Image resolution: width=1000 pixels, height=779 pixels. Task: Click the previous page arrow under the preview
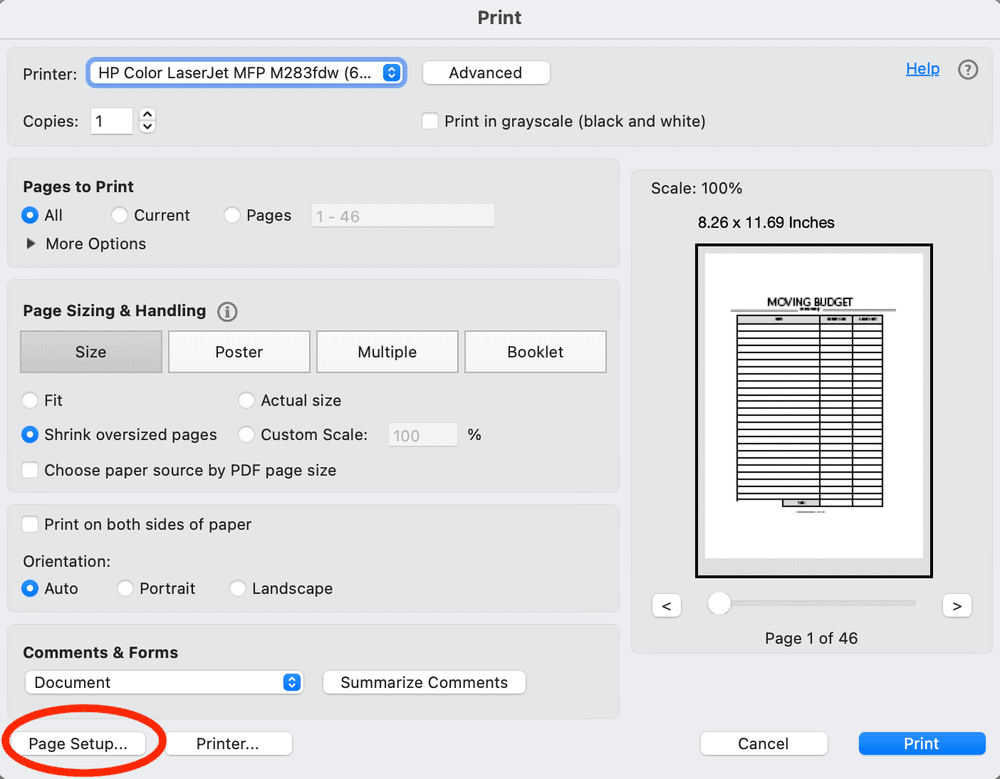click(666, 605)
